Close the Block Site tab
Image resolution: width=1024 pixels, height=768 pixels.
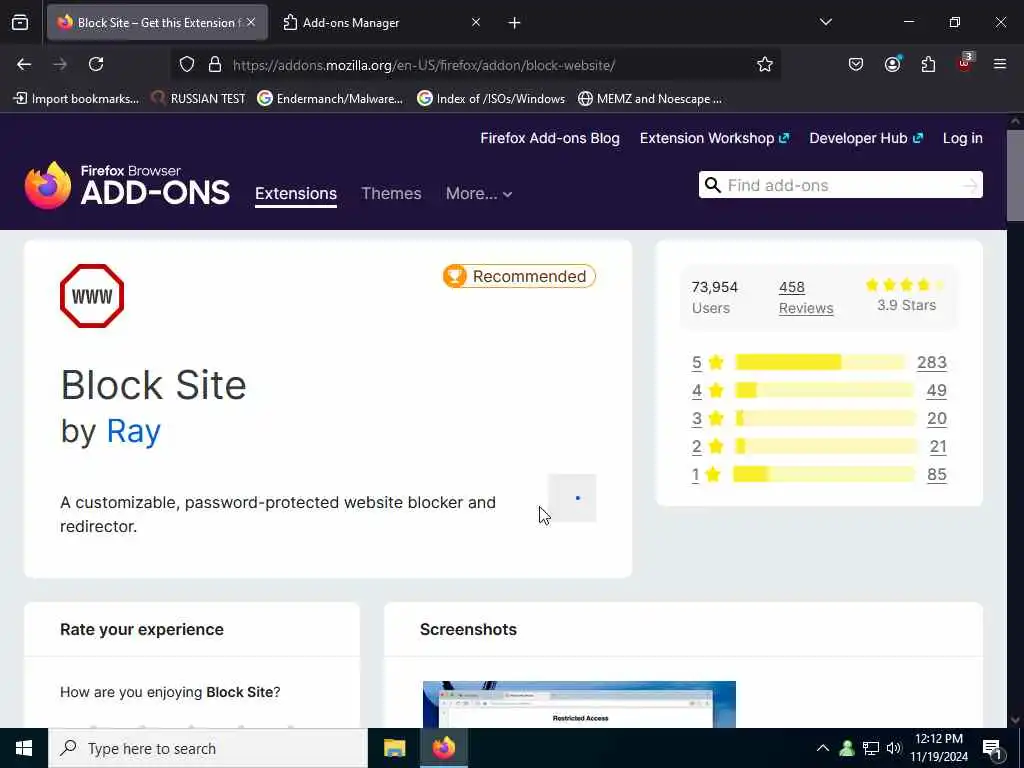point(251,22)
